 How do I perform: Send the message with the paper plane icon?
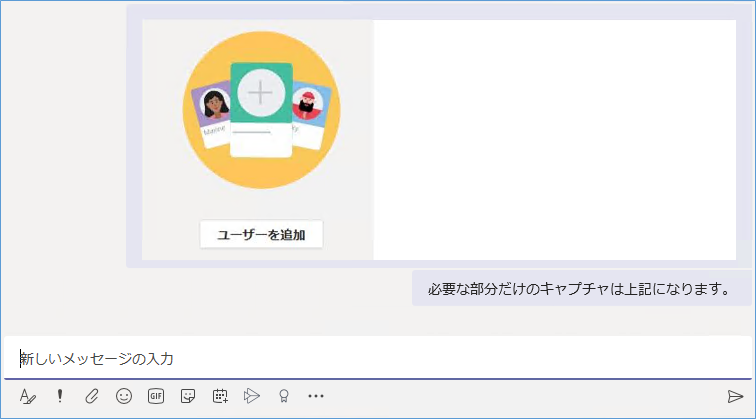[x=736, y=396]
